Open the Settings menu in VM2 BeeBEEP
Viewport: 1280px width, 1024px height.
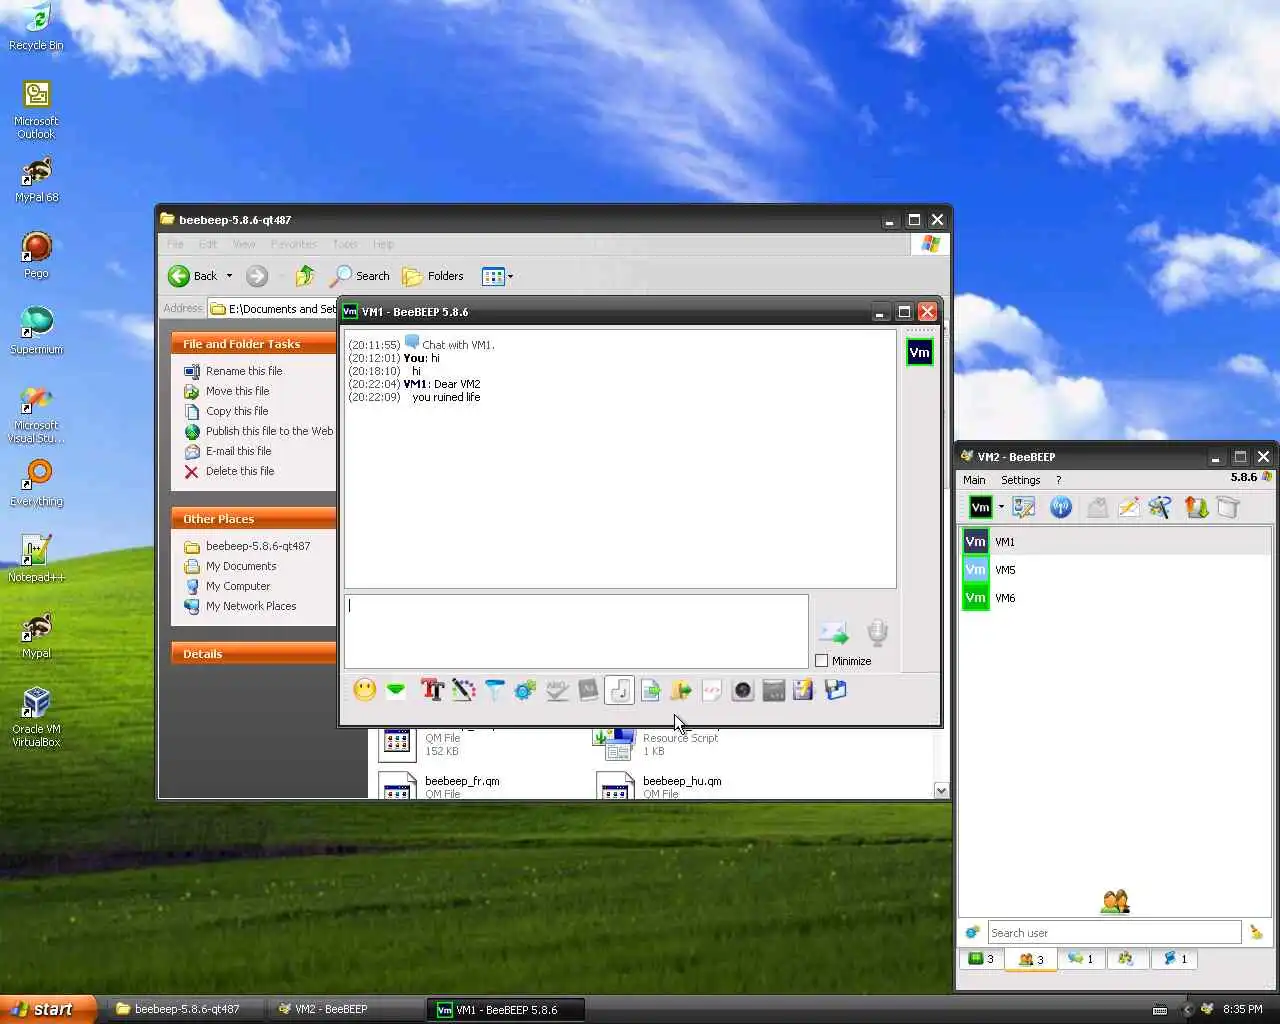click(x=1021, y=480)
